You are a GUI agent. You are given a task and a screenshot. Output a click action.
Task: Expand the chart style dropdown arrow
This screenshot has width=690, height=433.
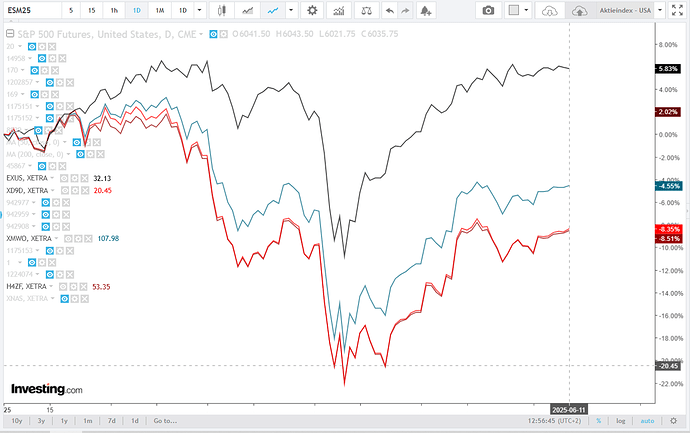[291, 10]
